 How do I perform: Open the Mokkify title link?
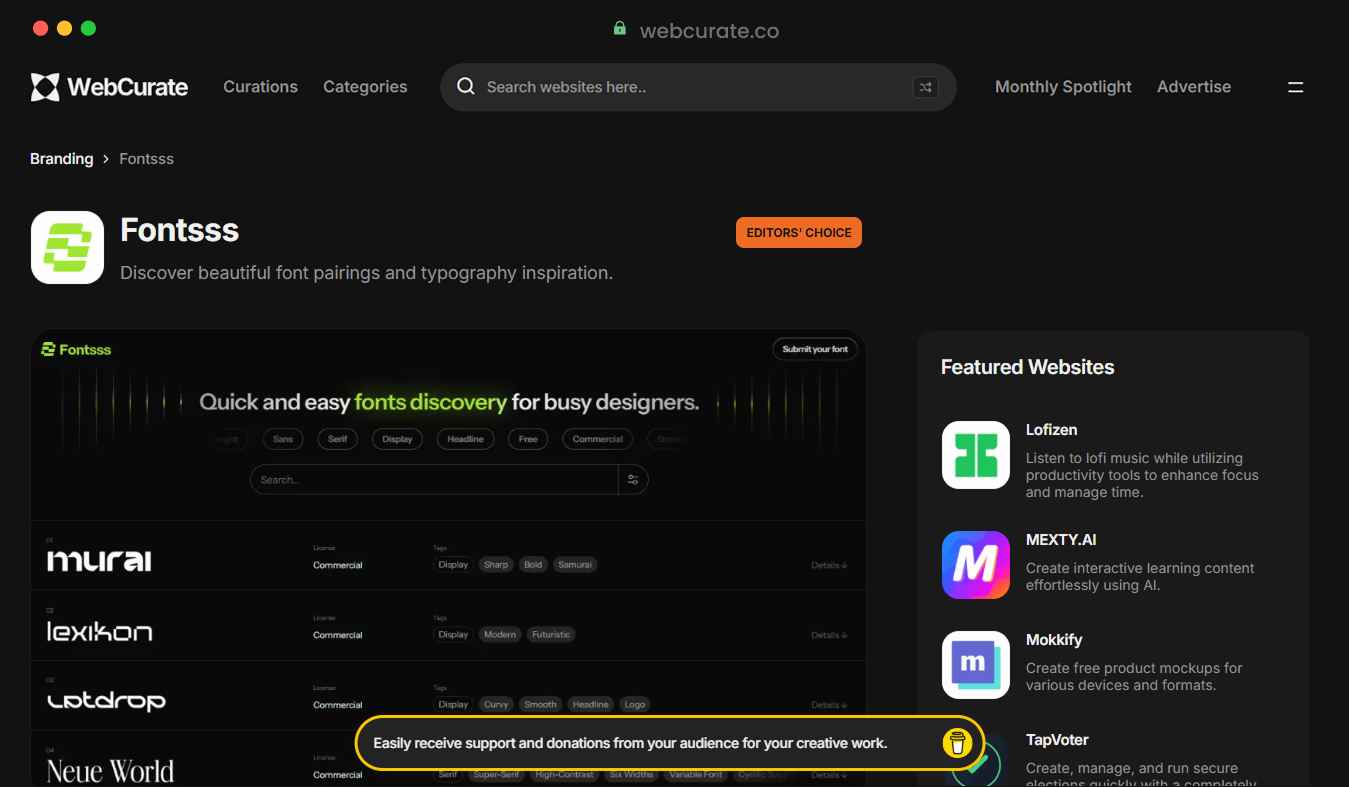1054,640
